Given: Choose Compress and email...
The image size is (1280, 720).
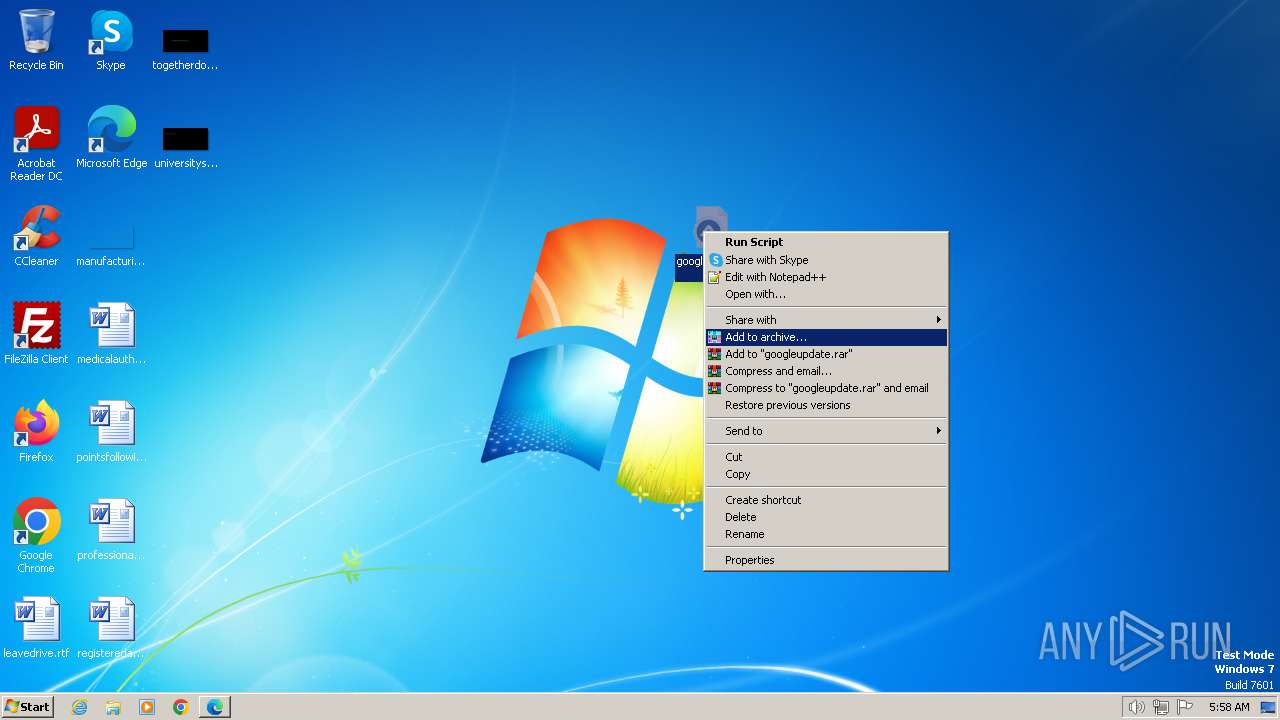Looking at the screenshot, I should coord(826,371).
